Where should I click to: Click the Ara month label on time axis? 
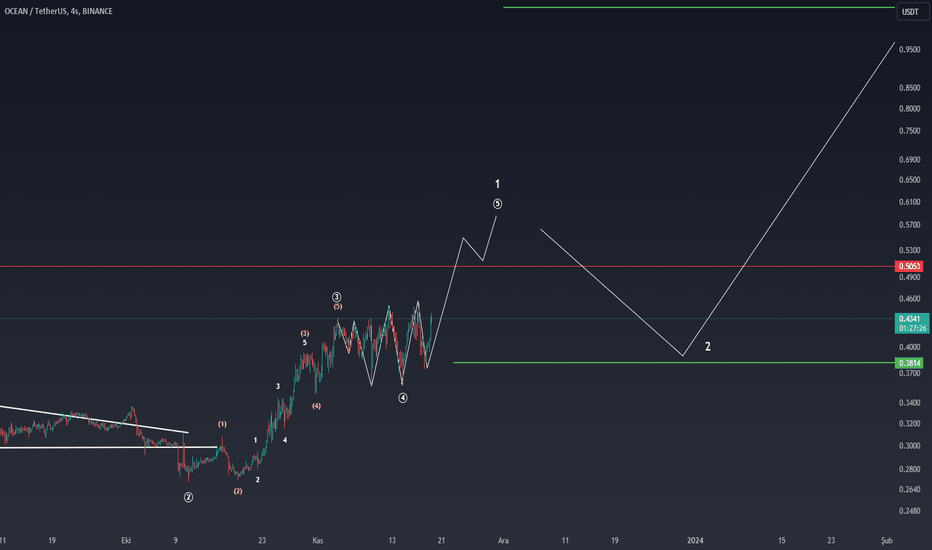point(503,540)
